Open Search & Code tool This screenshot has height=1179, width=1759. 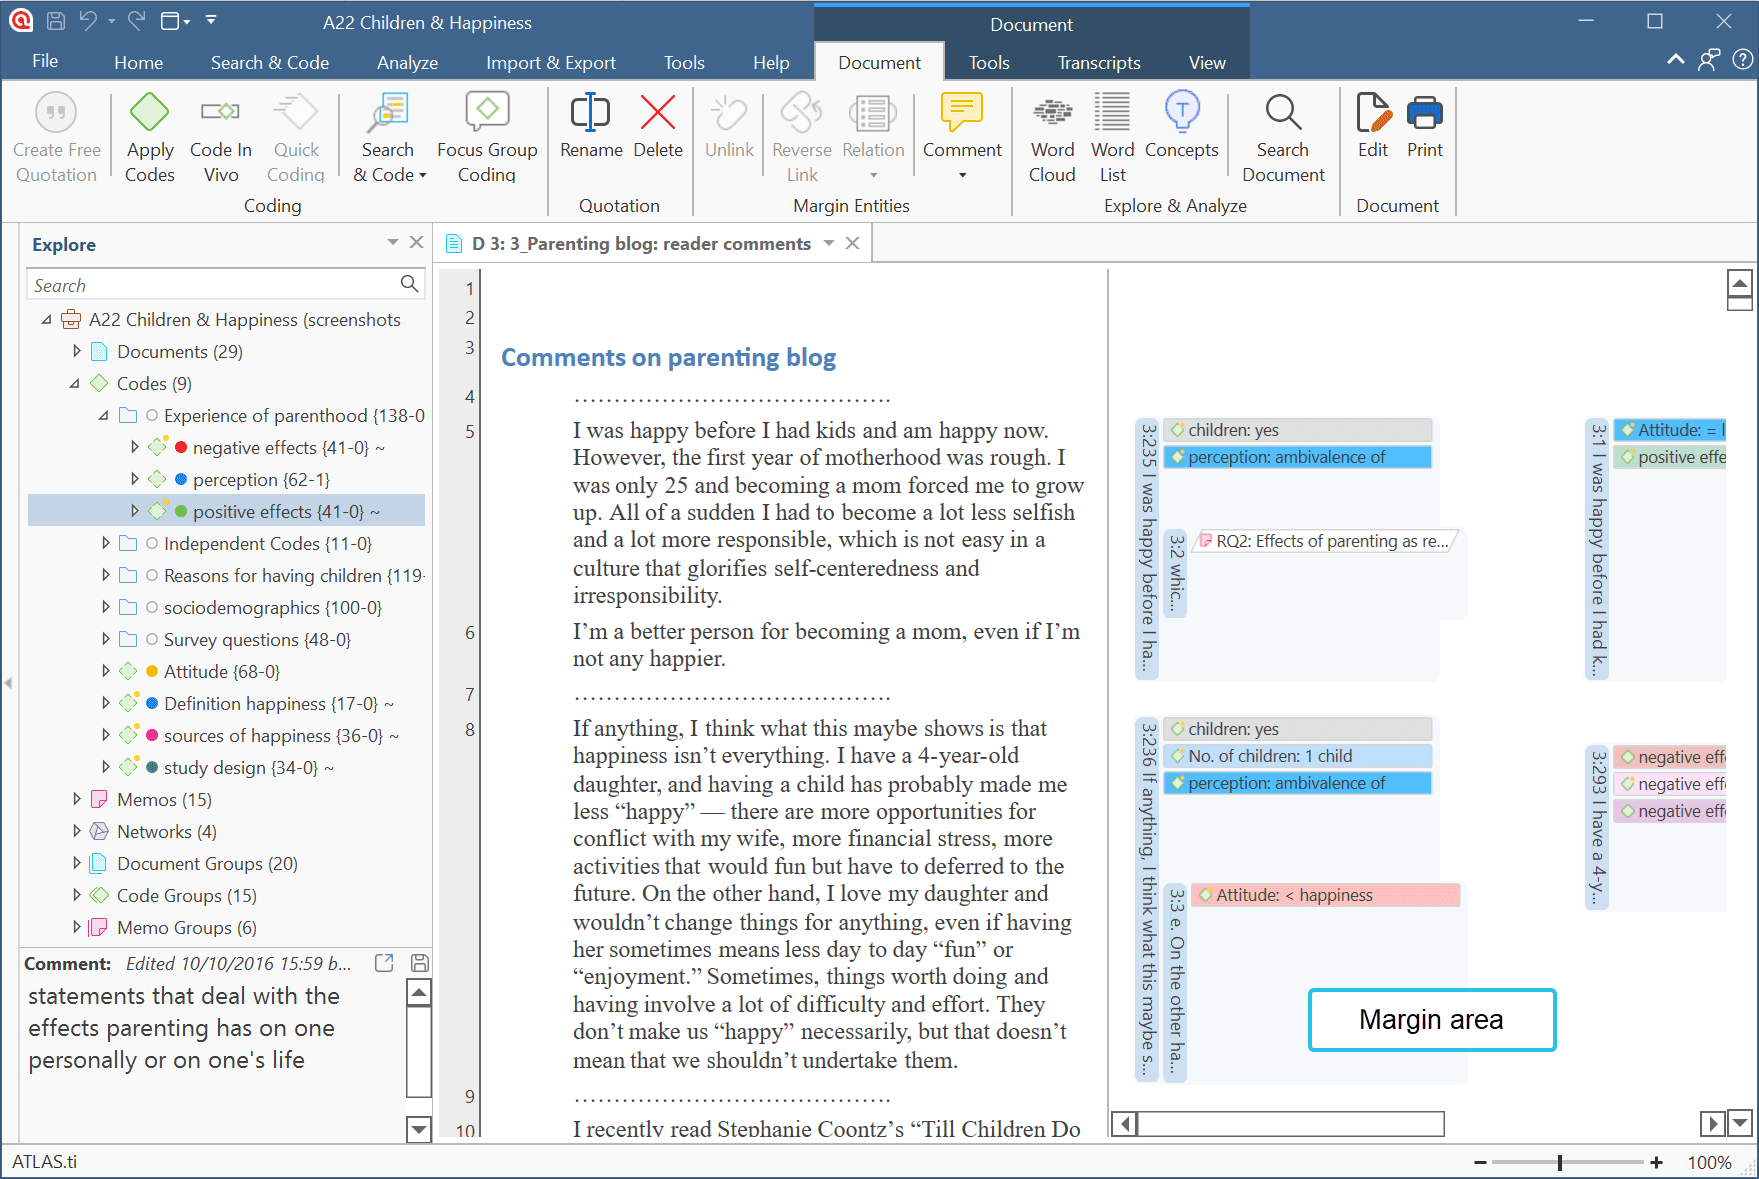(x=388, y=139)
